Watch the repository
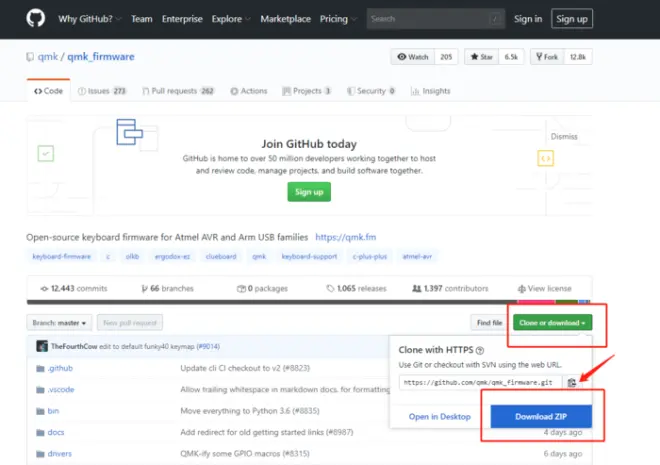 412,57
